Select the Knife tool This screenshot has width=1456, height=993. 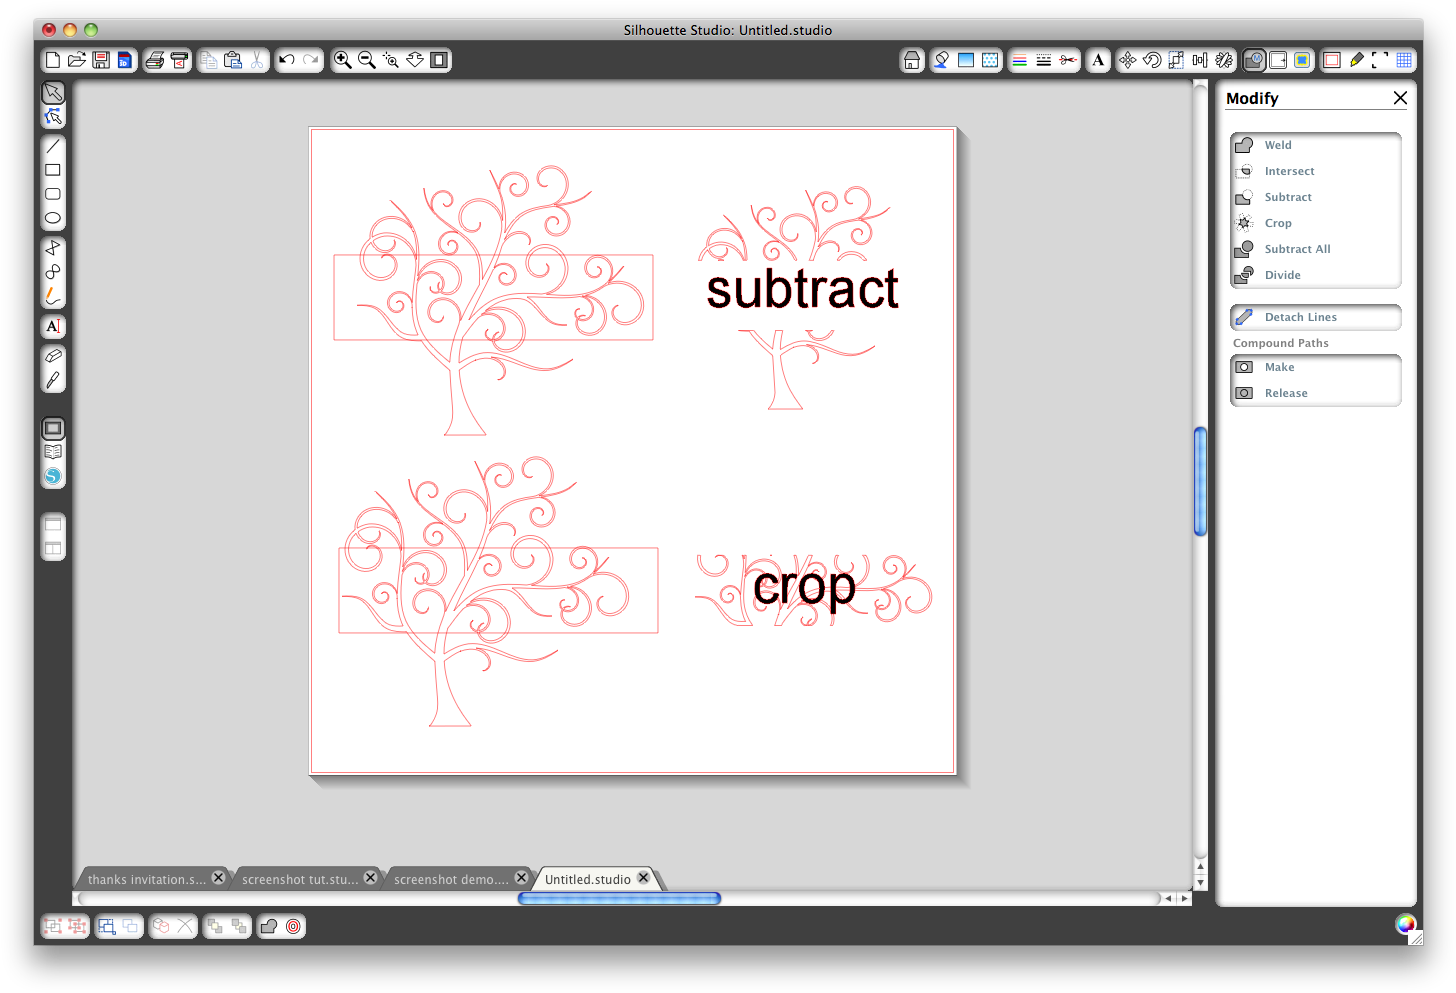(x=53, y=380)
